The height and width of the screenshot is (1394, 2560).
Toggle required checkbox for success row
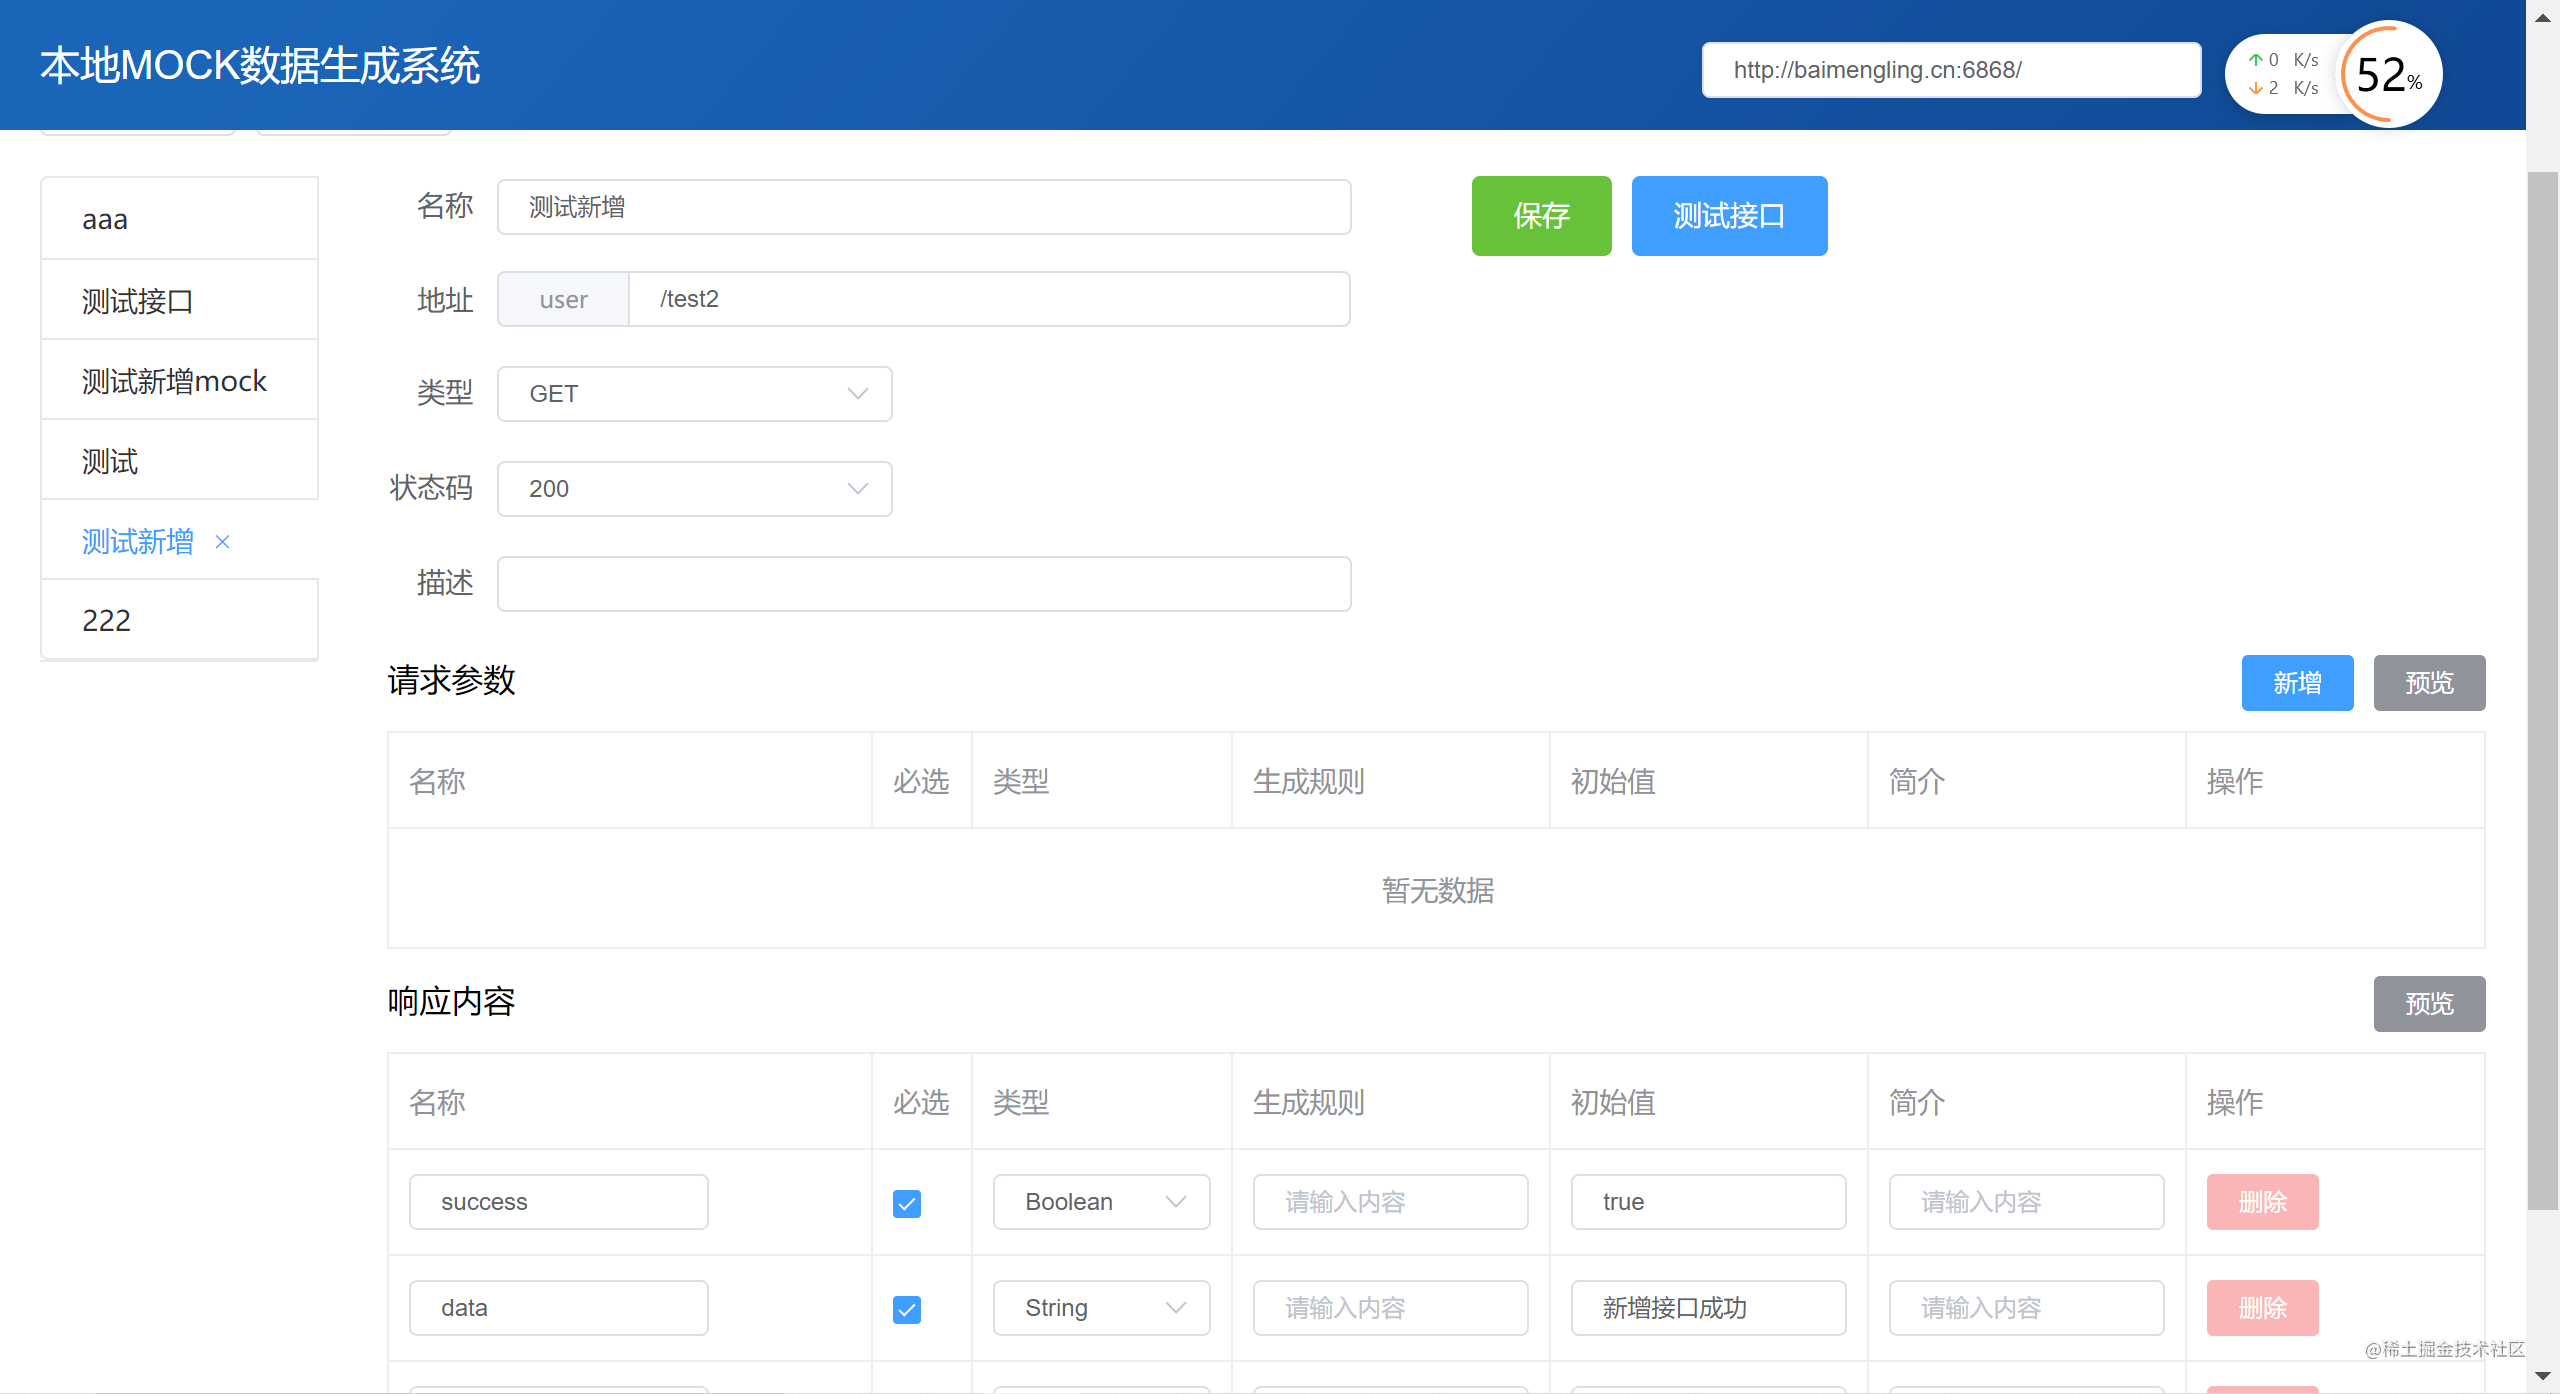[907, 1203]
